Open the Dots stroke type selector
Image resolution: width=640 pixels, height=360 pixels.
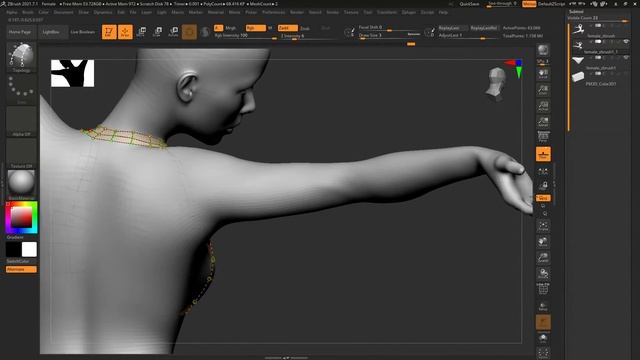click(21, 89)
